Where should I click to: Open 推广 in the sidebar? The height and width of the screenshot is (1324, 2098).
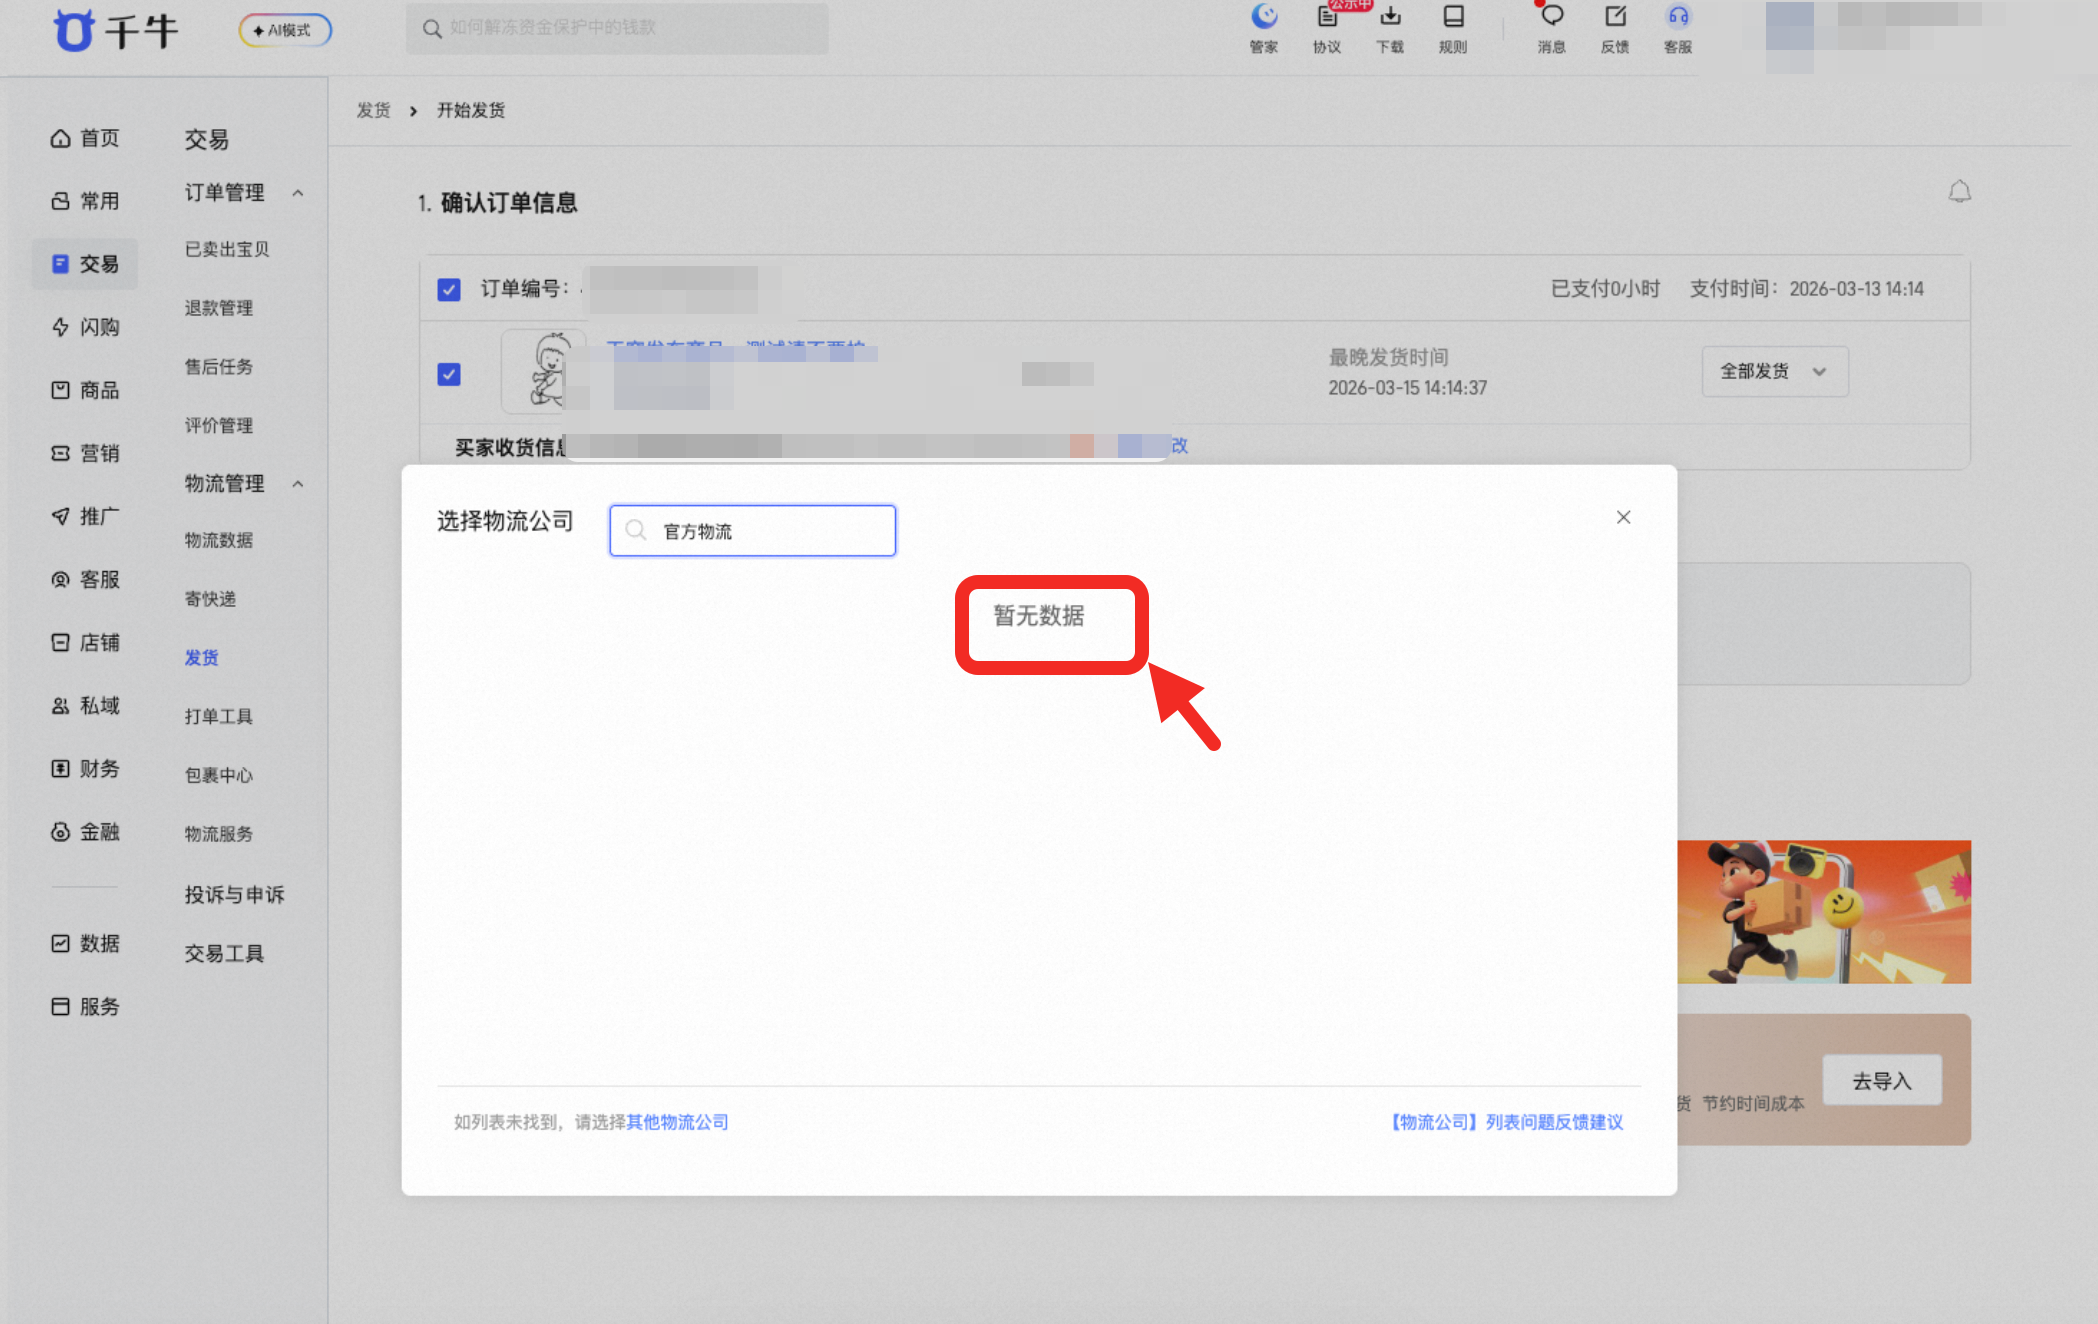[85, 516]
